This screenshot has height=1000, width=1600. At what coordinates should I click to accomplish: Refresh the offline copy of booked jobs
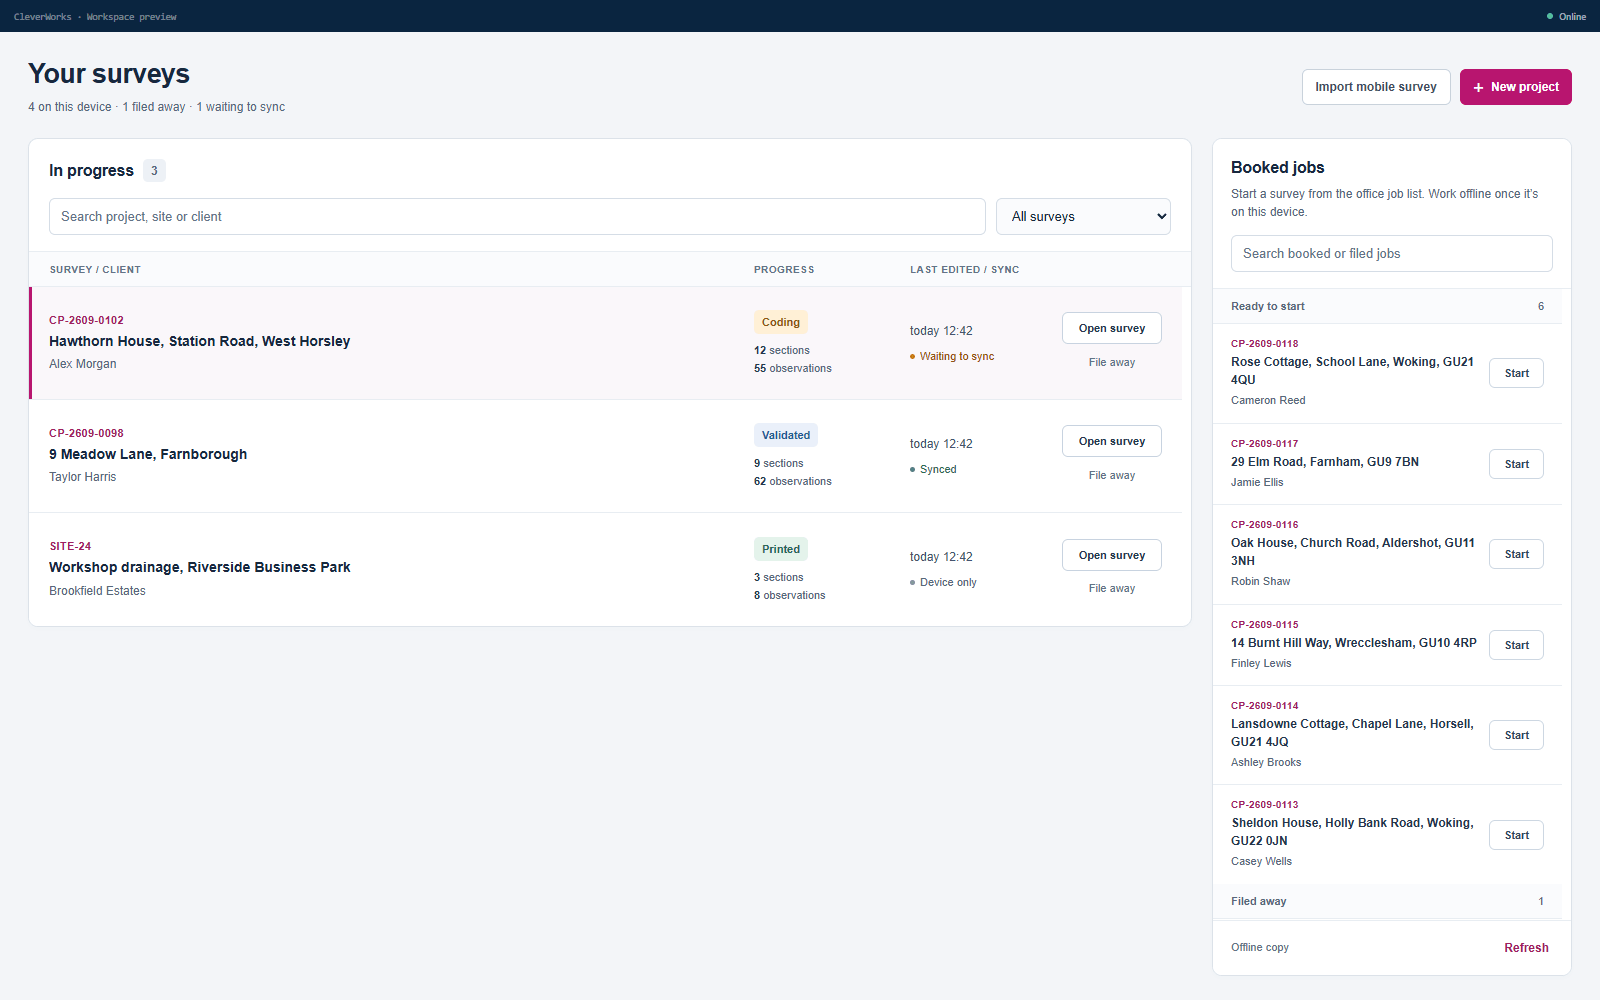click(x=1526, y=948)
